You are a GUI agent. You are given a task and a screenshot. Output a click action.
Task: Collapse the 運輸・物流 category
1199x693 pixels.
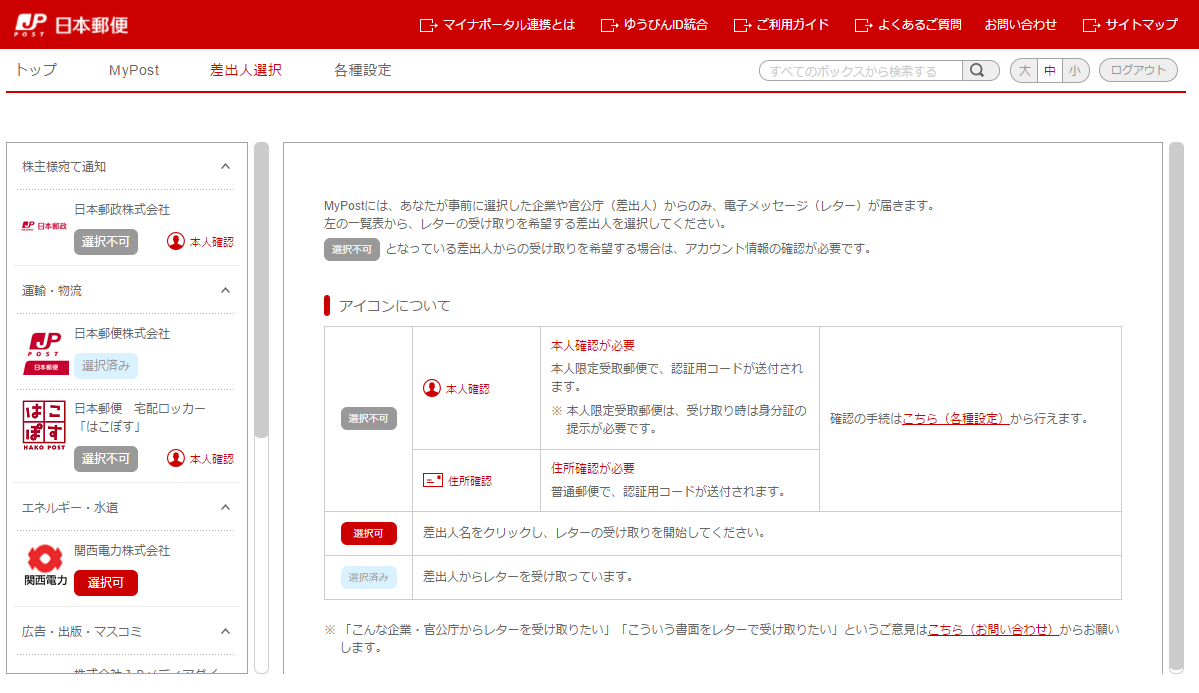click(226, 290)
